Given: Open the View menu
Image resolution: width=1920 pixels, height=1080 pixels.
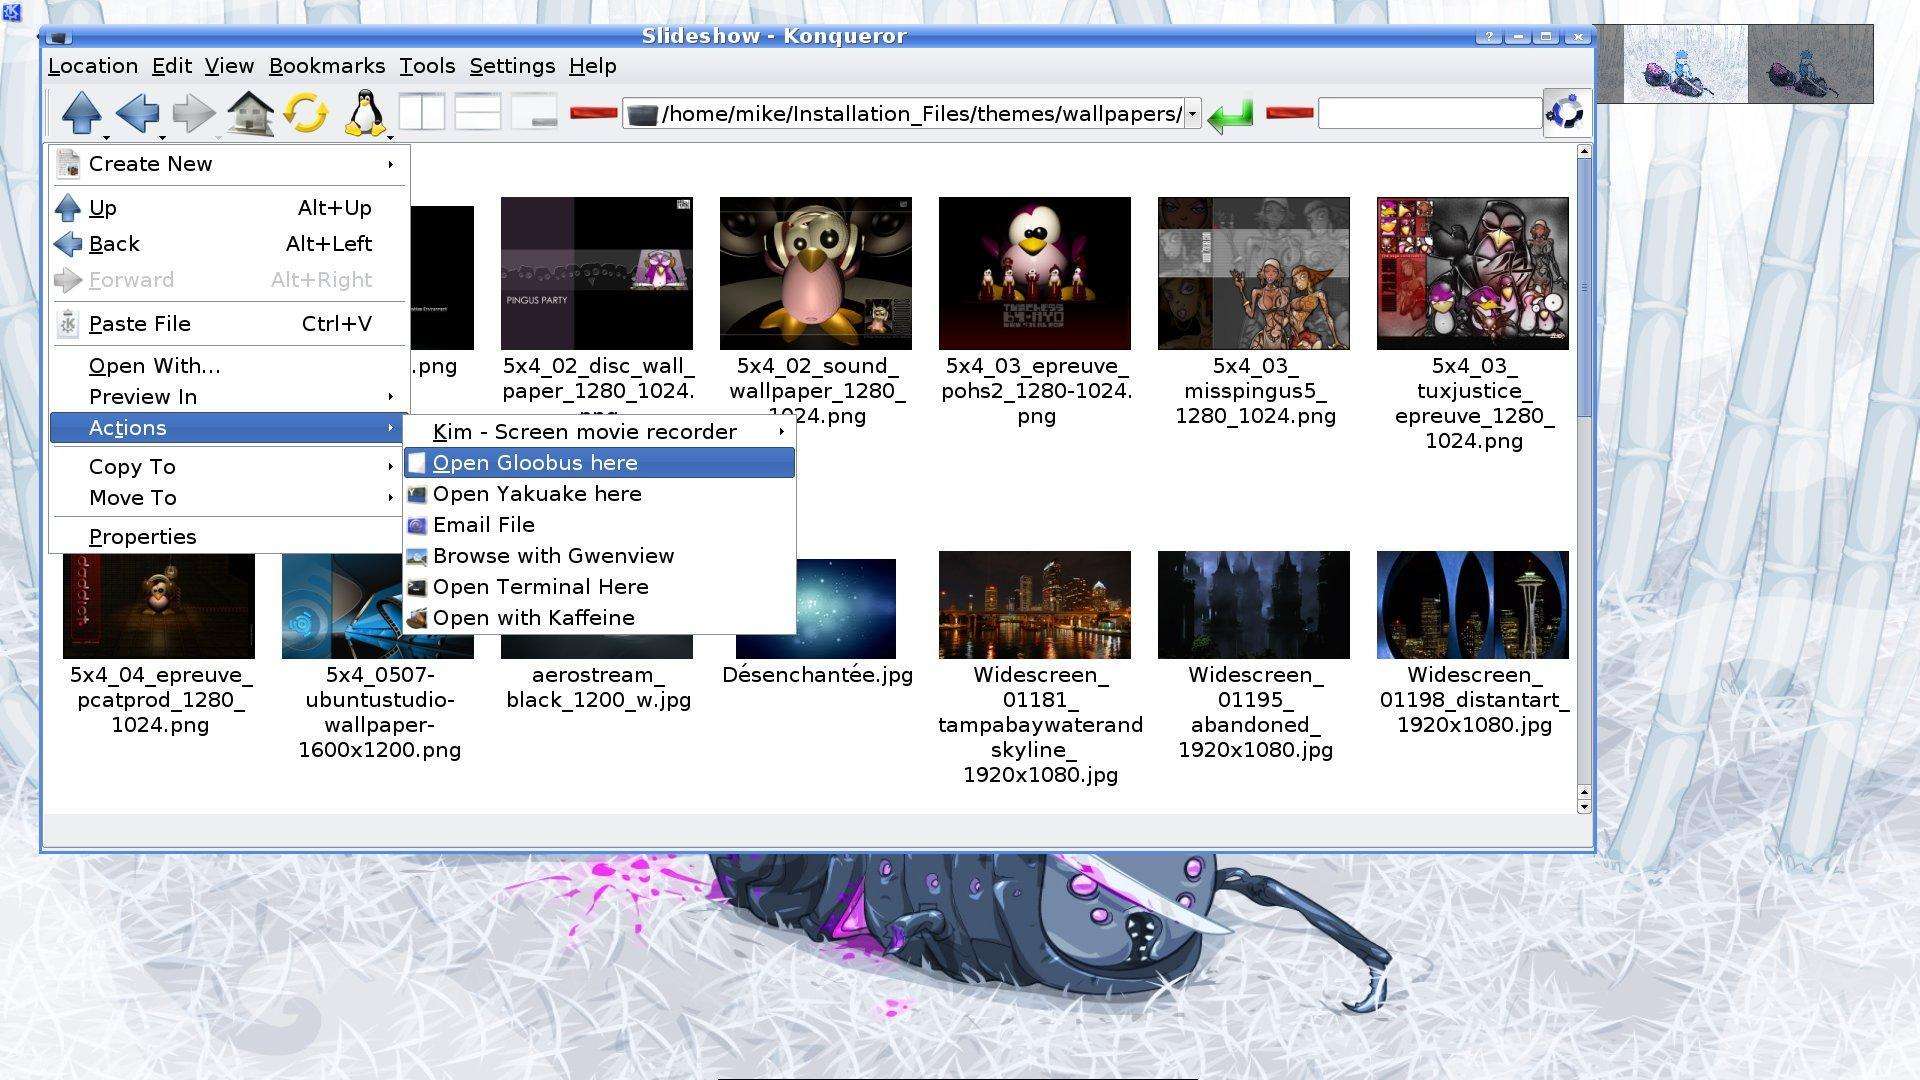Looking at the screenshot, I should click(x=229, y=66).
